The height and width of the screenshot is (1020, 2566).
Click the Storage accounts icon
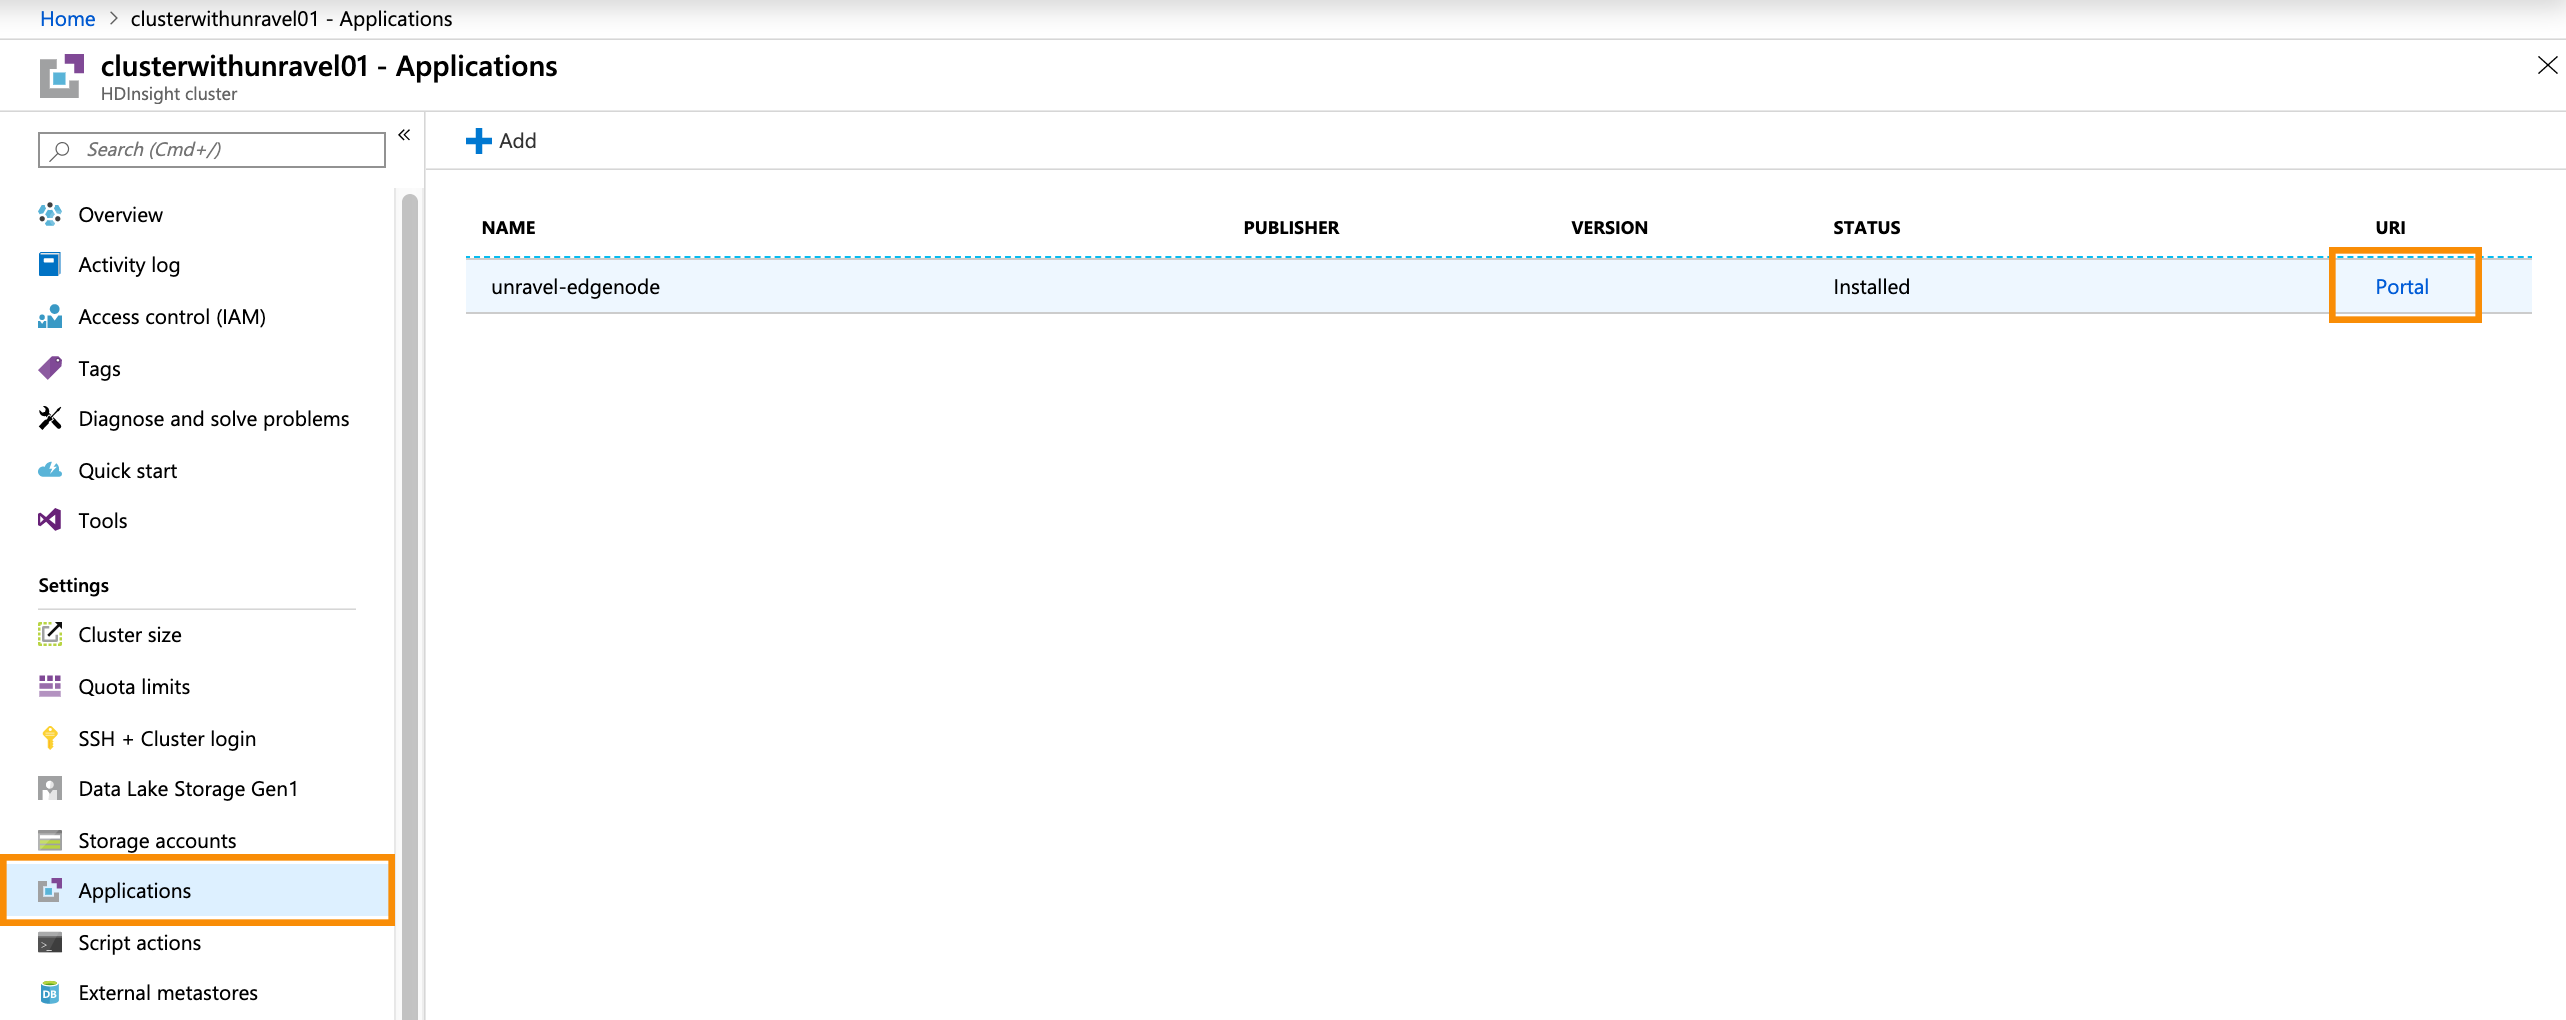pos(50,841)
